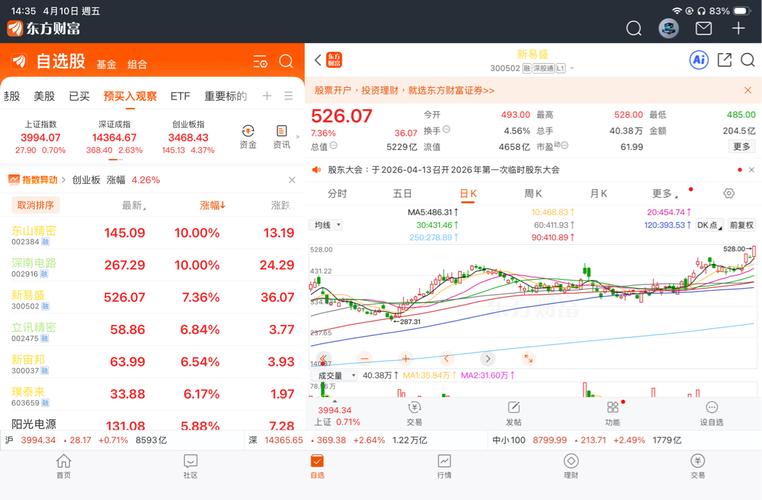Viewport: 762px width, 500px height.
Task: Switch to the 周K chart tab
Action: (x=533, y=193)
